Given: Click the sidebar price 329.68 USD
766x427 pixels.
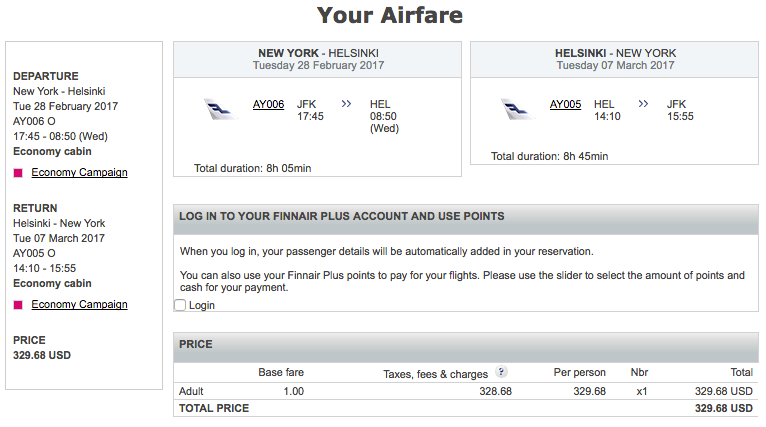Looking at the screenshot, I should (42, 355).
